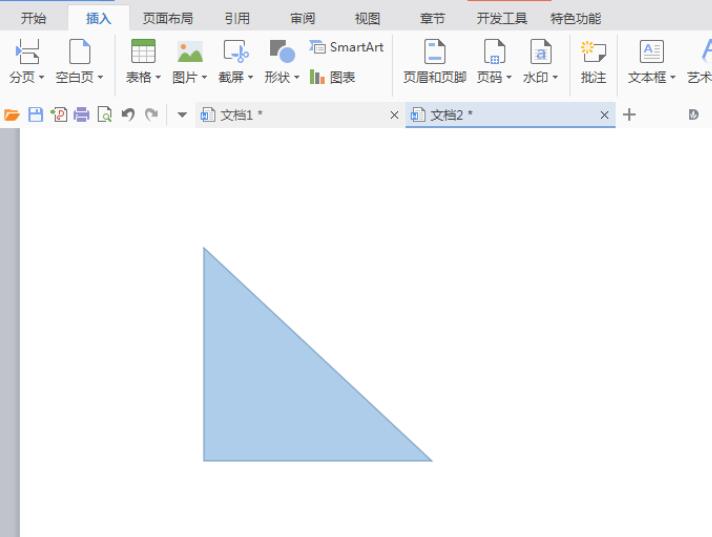Expand the 表格 dropdown arrow
Screen dimensions: 712x537
pyautogui.click(x=158, y=78)
